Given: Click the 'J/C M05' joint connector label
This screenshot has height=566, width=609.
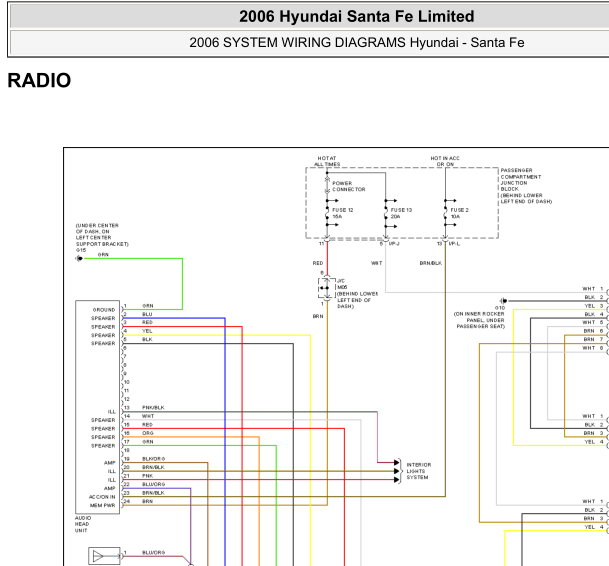Looking at the screenshot, I should click(x=342, y=284).
